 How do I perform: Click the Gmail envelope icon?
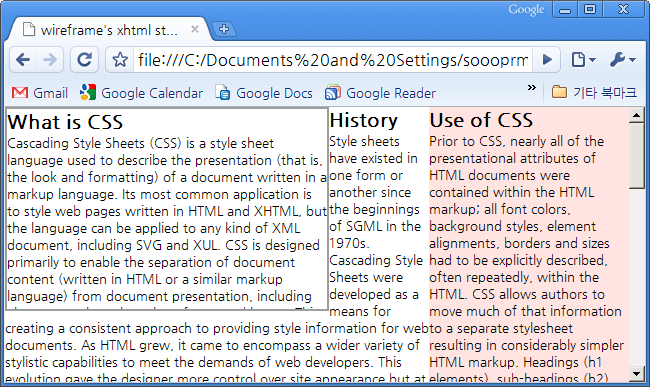[20, 93]
